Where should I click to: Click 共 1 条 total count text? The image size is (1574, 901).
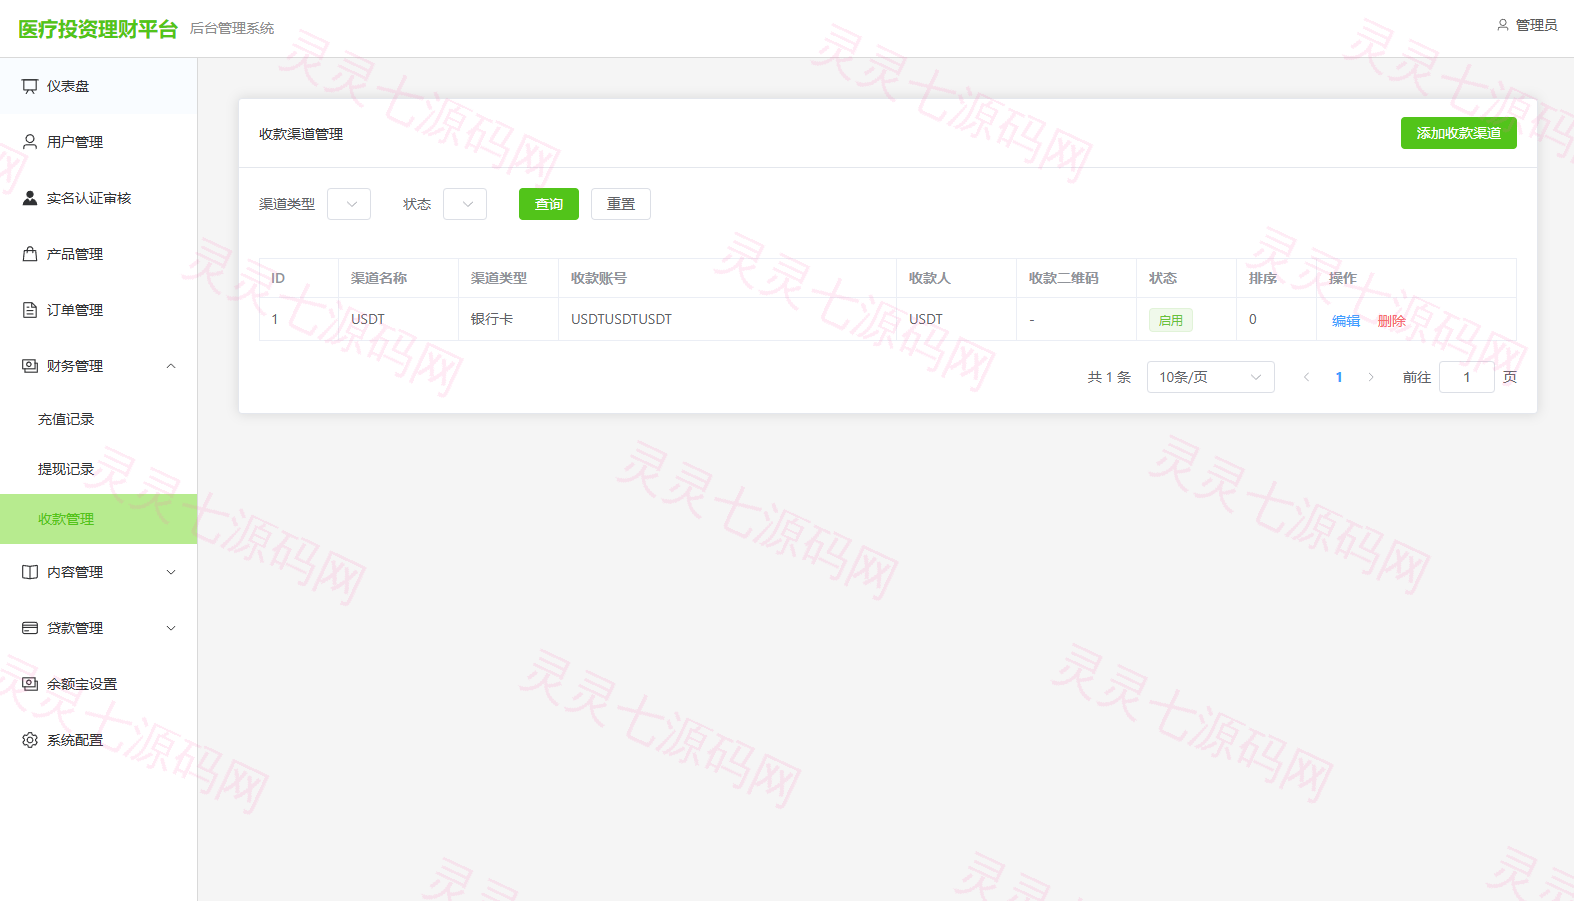pyautogui.click(x=1109, y=377)
